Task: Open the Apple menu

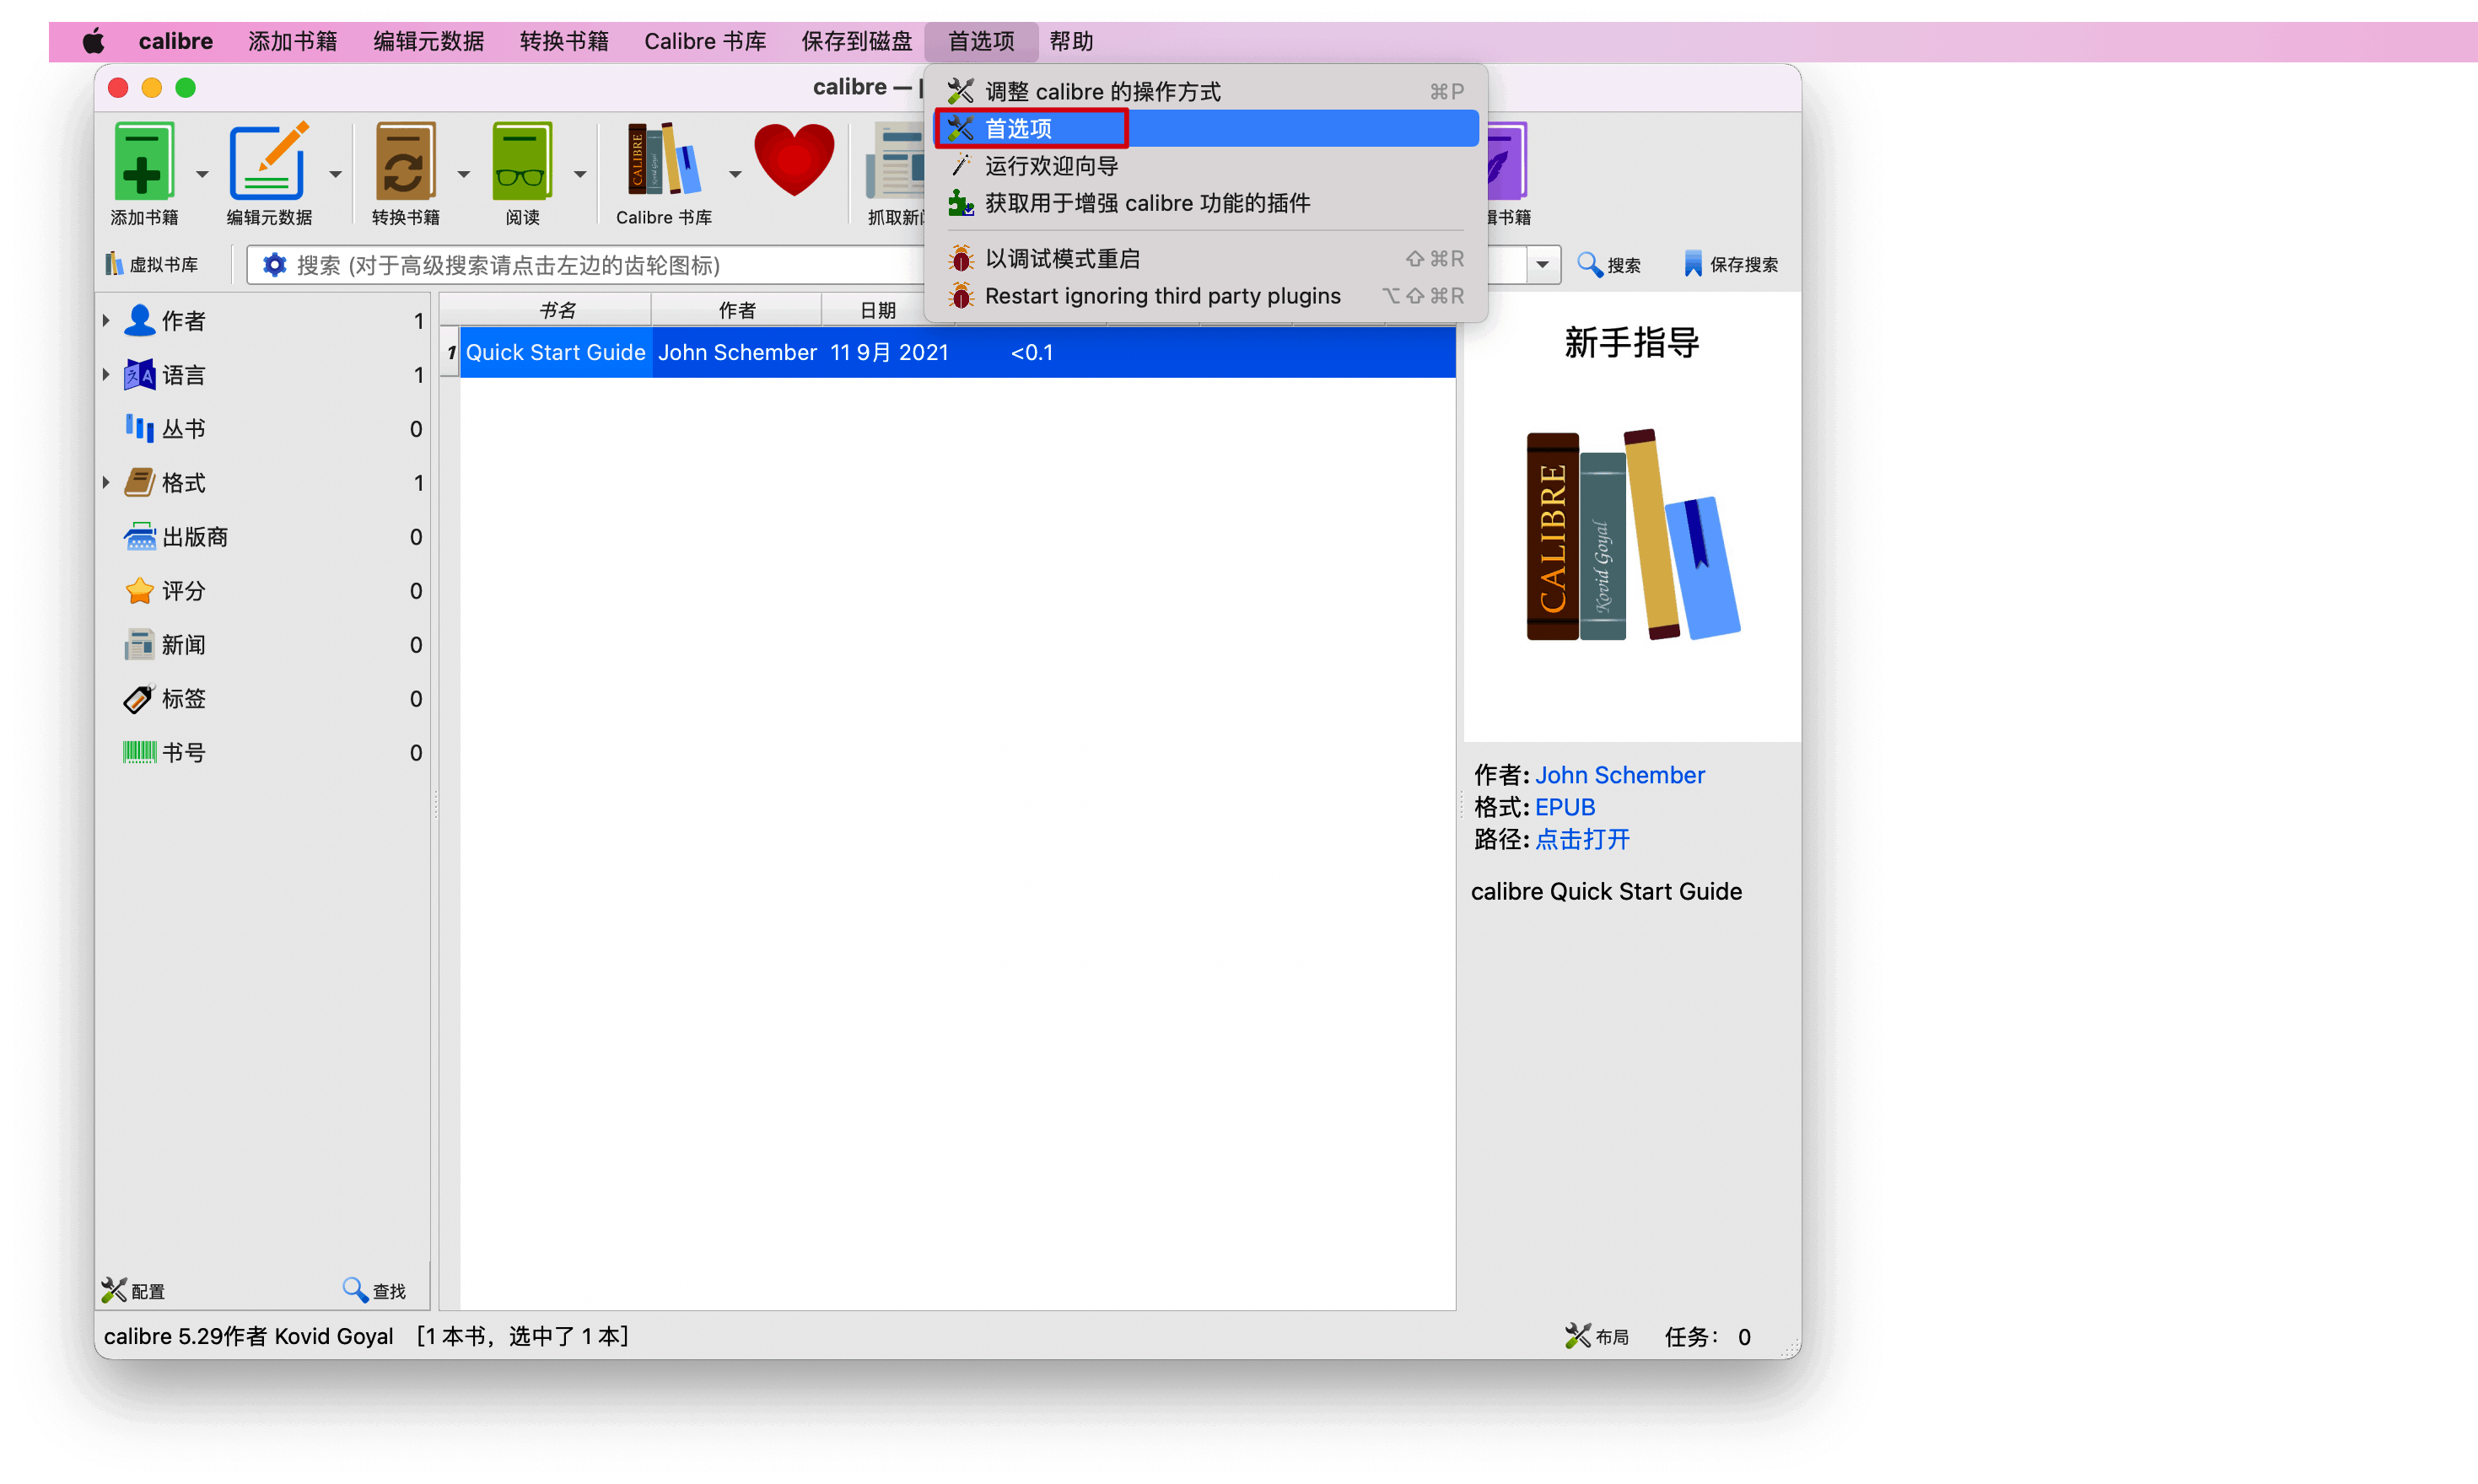Action: pos(93,41)
